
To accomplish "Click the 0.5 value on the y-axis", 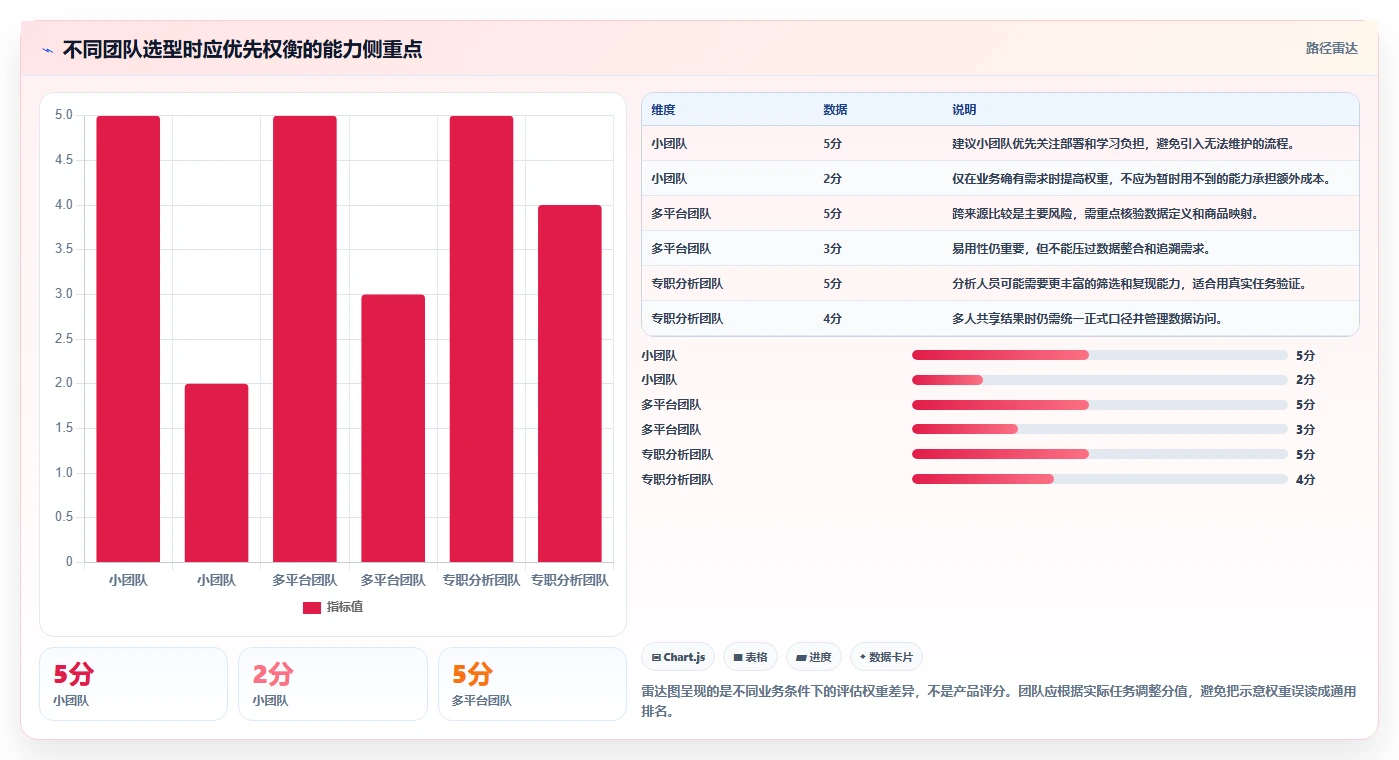I will coord(64,517).
